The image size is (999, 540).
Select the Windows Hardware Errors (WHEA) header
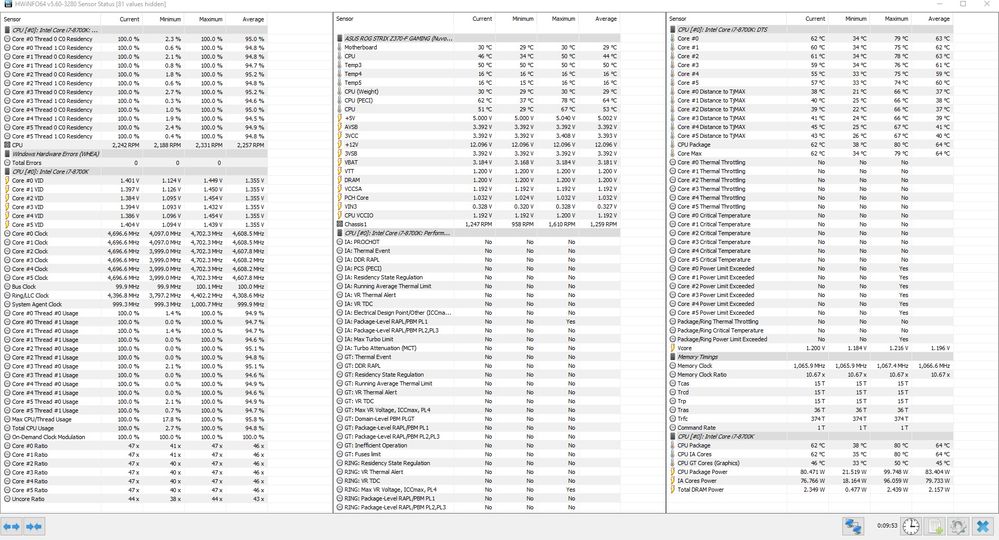click(134, 153)
